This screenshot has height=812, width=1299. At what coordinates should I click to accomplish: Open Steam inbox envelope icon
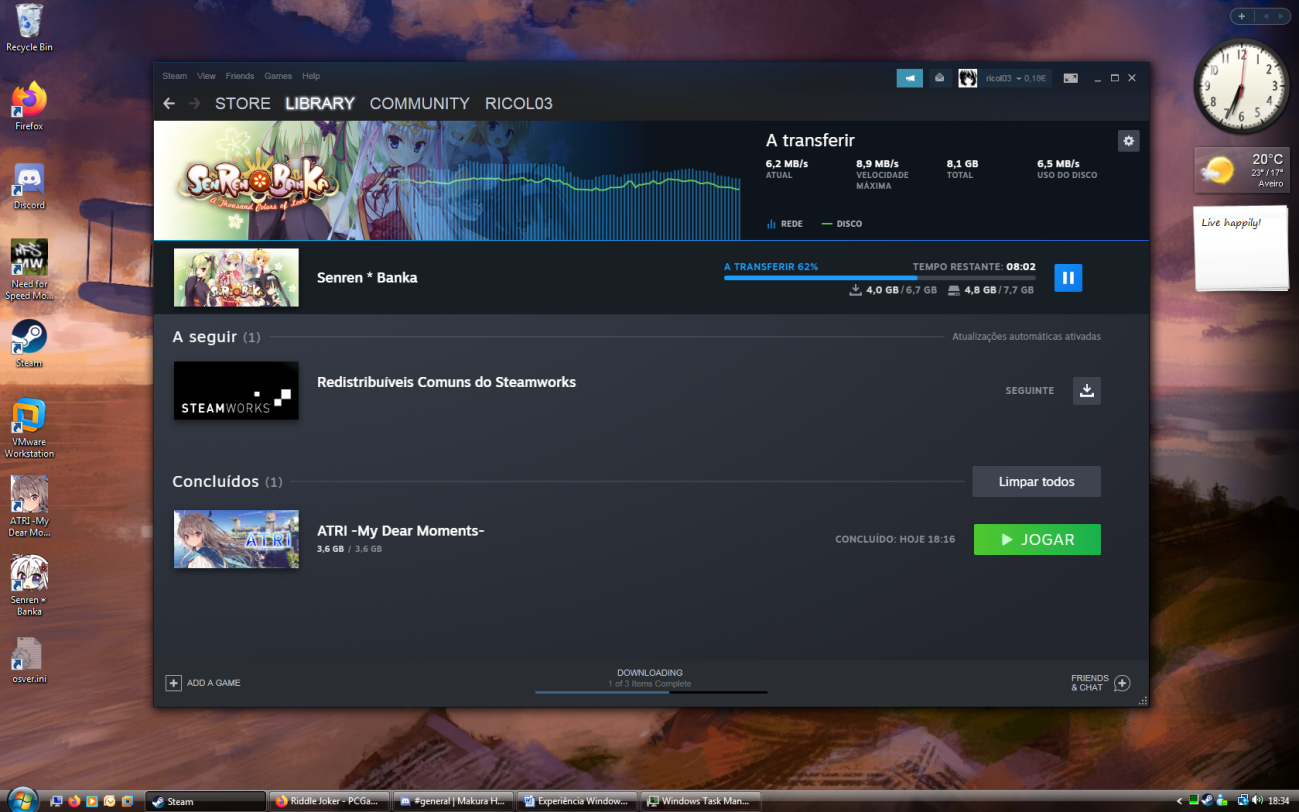coord(940,77)
